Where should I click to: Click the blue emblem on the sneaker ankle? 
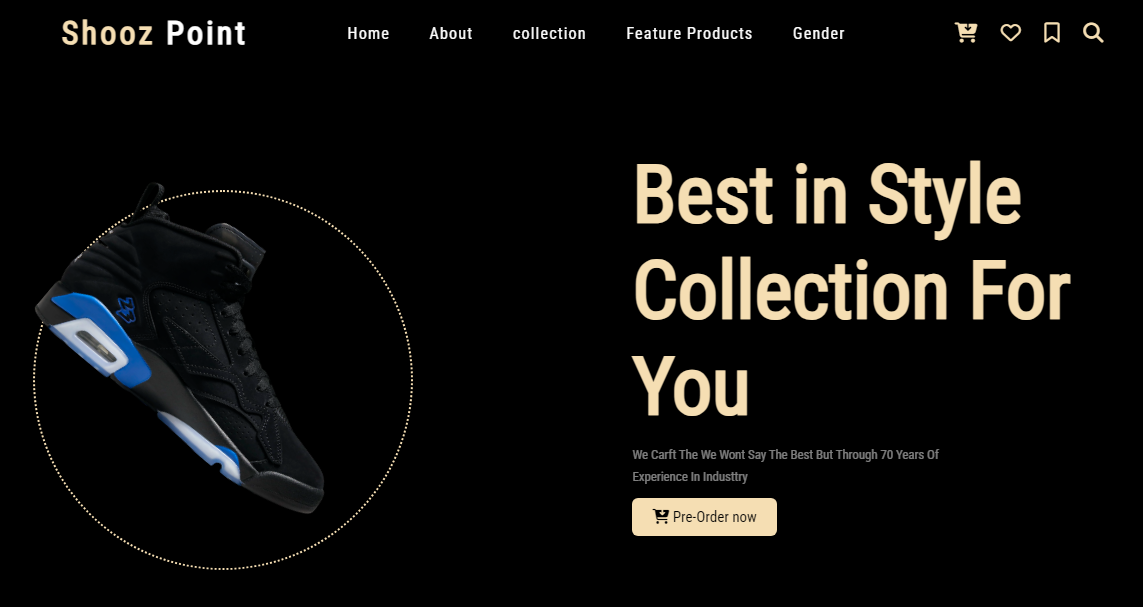pos(126,310)
